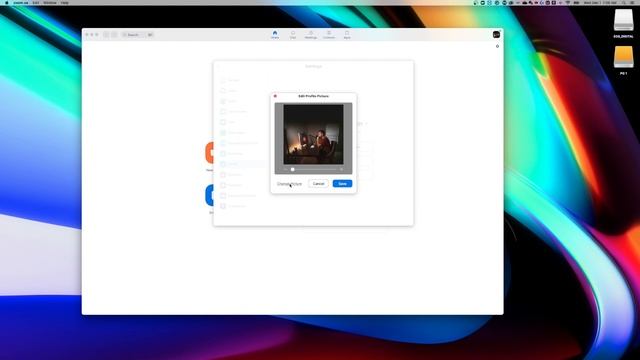Click the battery icon in menu bar

pos(577,2)
